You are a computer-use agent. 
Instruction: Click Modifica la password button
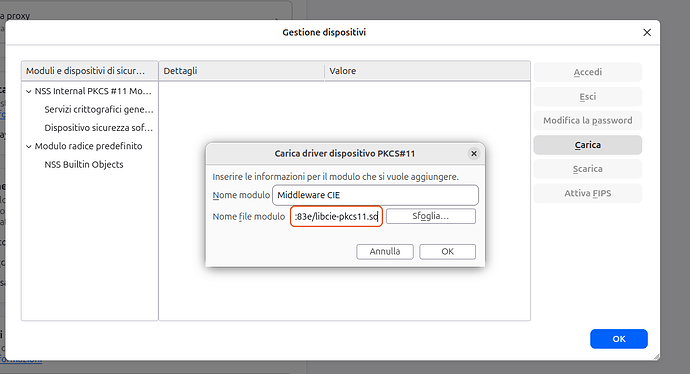coord(587,121)
